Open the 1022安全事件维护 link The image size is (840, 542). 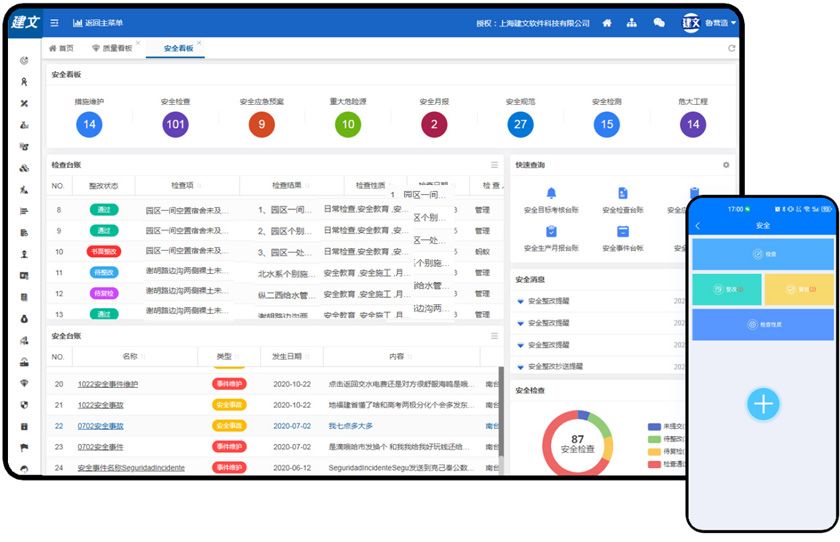tap(108, 384)
